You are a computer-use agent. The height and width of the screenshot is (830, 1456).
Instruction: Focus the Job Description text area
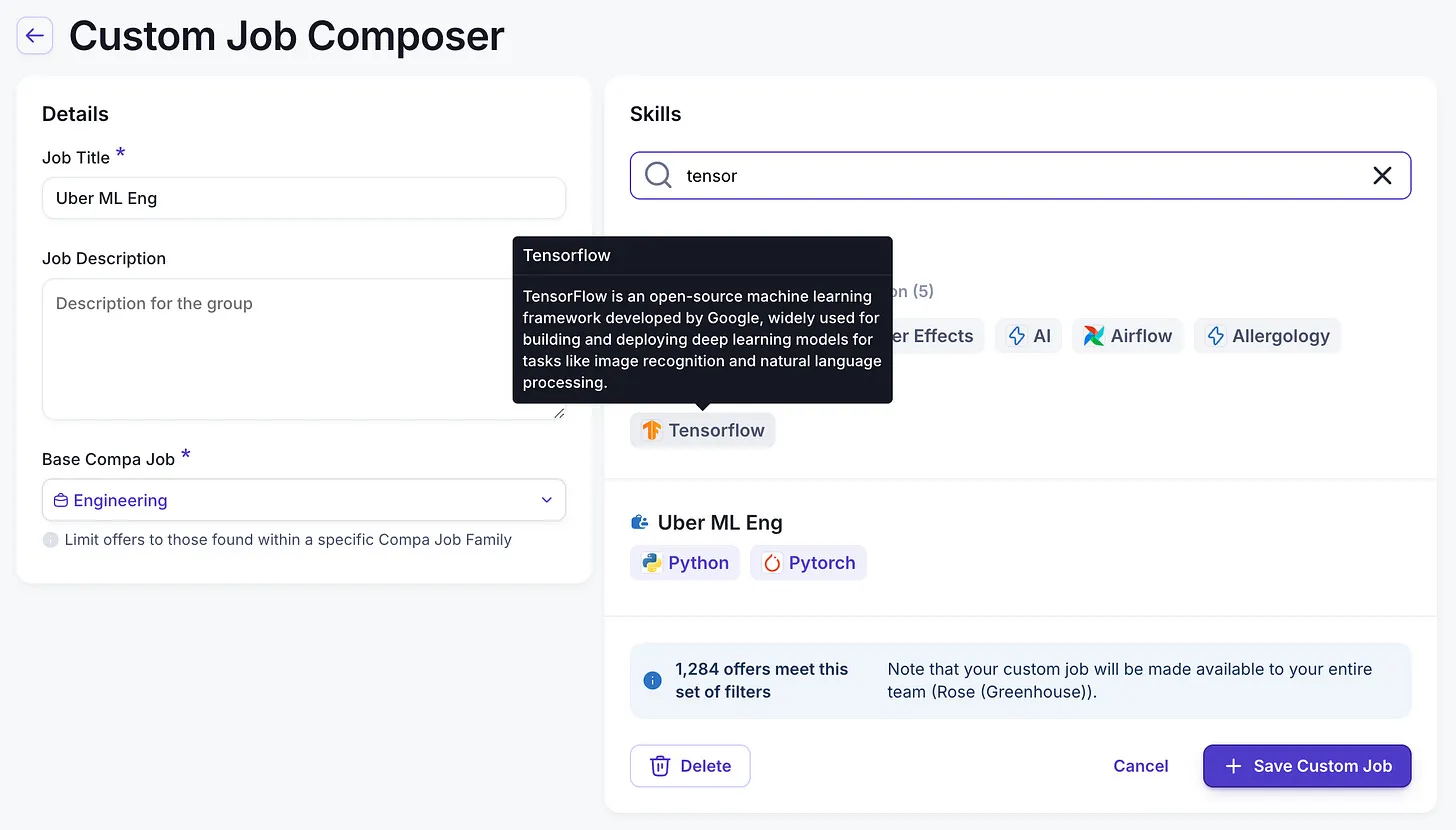tap(304, 349)
